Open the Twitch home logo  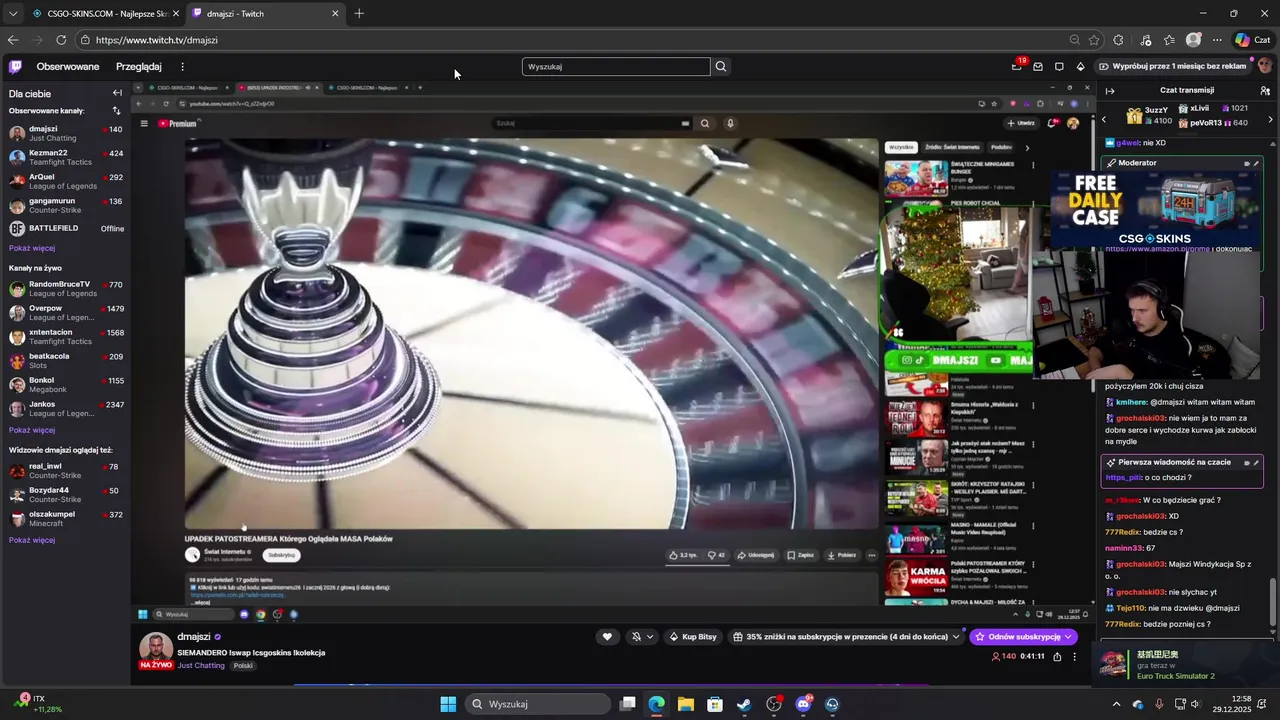point(15,67)
